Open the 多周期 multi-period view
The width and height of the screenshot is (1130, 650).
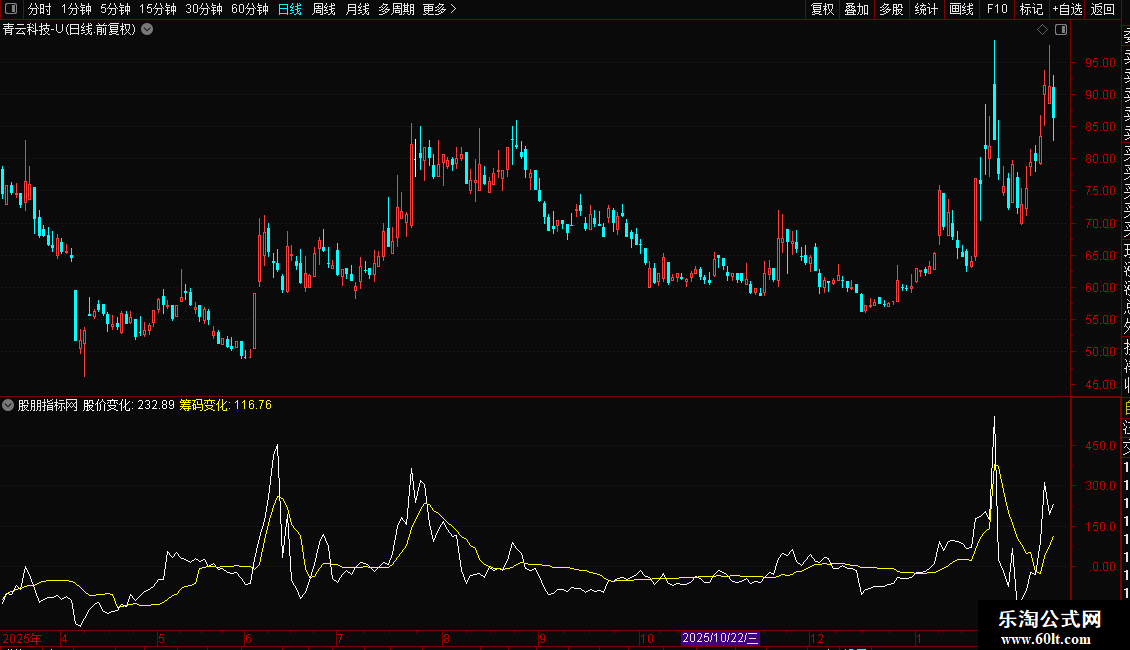click(396, 9)
